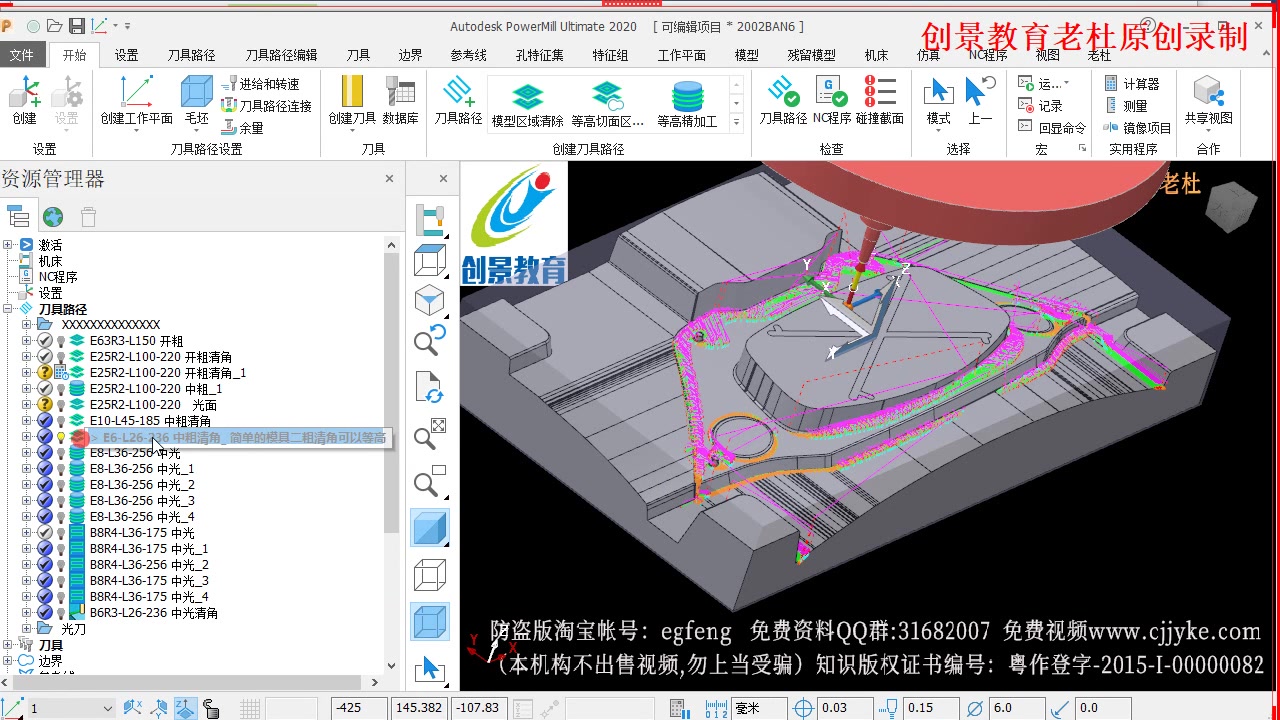Click the Open project folder icon
The image size is (1280, 720).
[54, 26]
